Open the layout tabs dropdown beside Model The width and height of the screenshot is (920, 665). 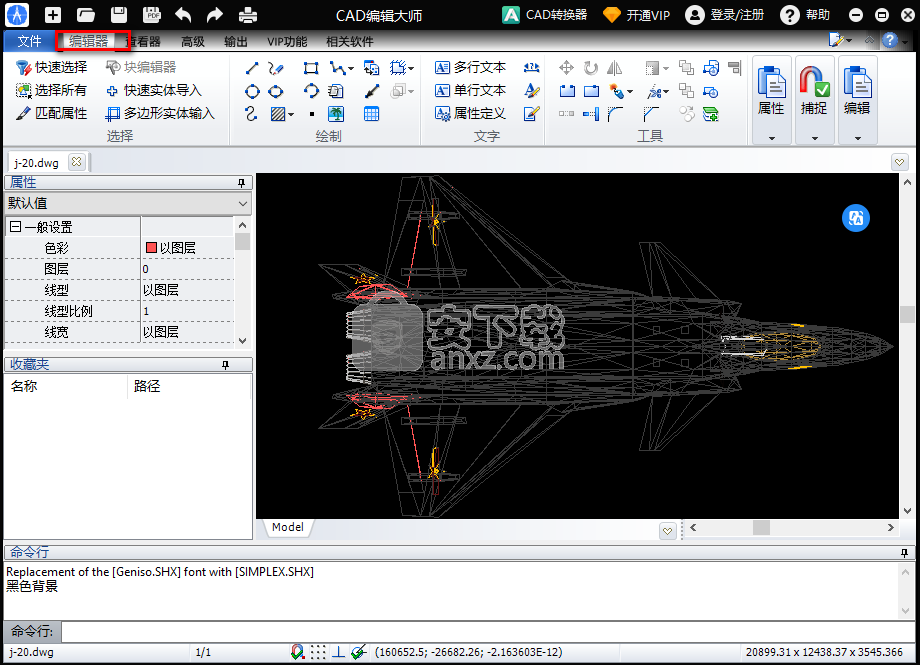[x=667, y=531]
